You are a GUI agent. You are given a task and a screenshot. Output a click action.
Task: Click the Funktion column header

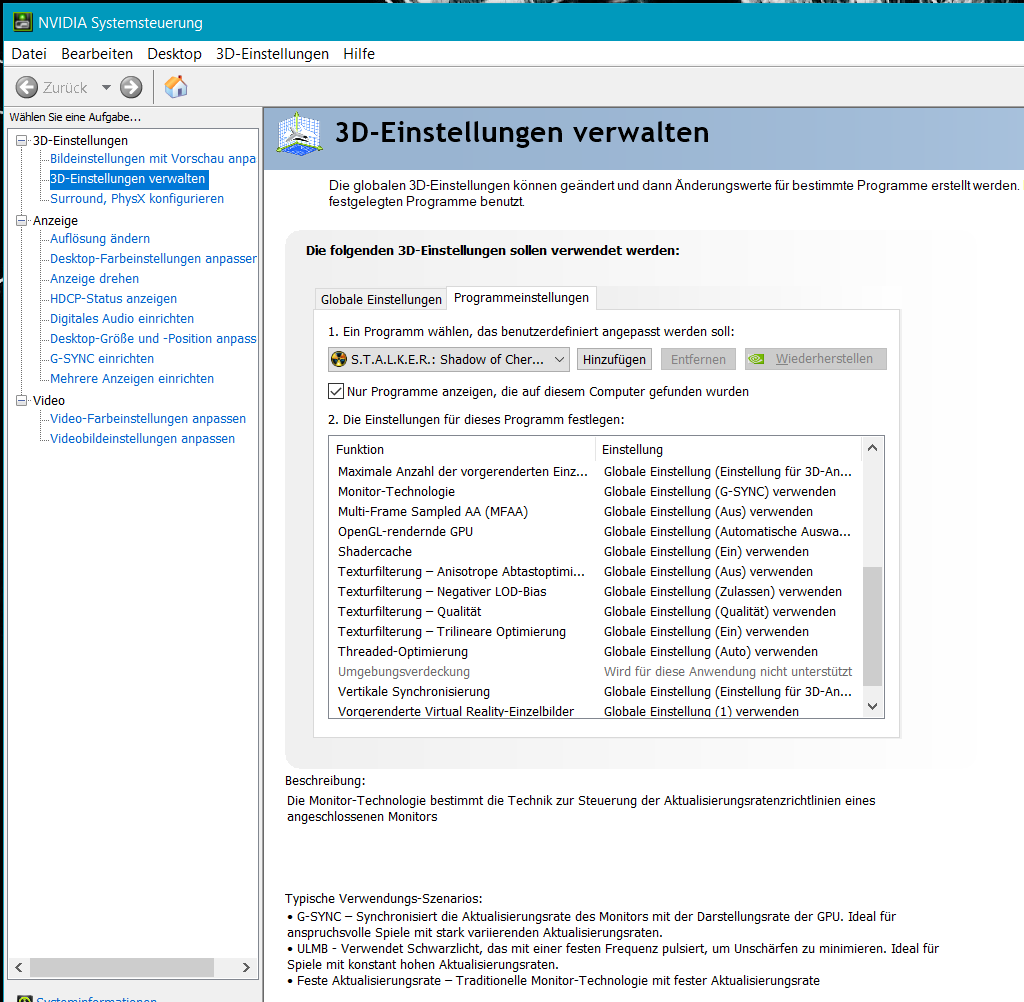click(x=462, y=449)
